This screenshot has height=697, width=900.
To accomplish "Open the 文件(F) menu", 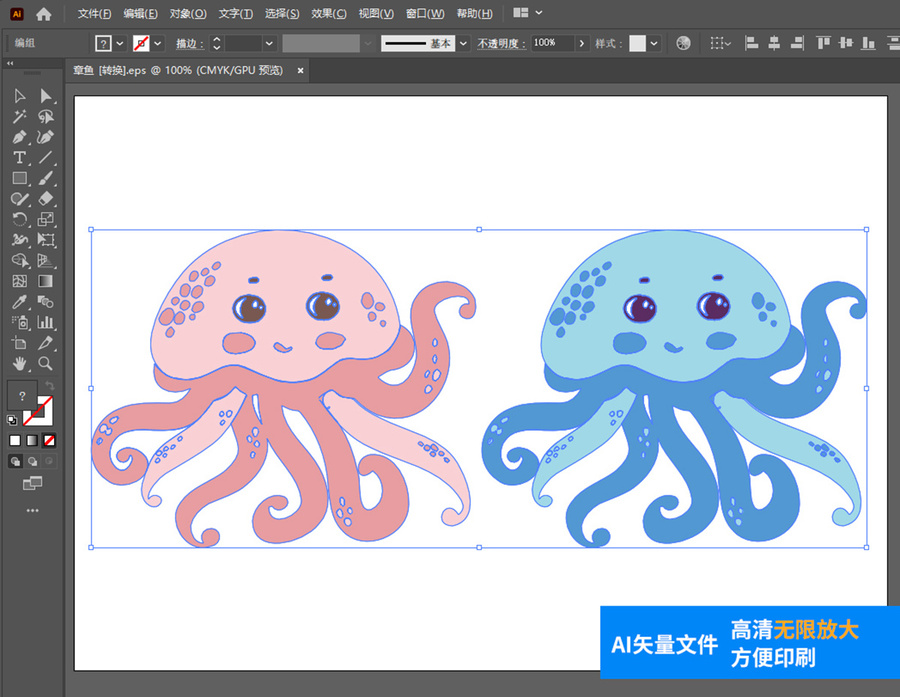I will tap(94, 13).
